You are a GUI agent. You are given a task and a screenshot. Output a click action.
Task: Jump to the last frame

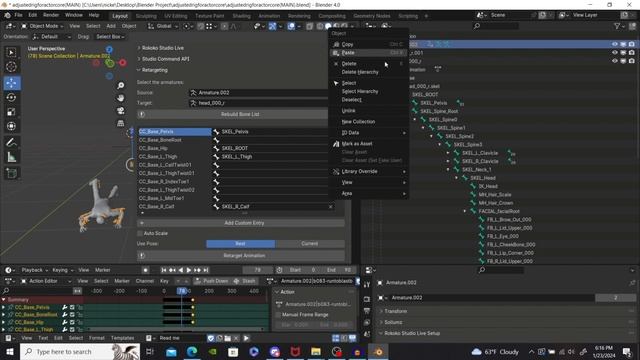(206, 270)
